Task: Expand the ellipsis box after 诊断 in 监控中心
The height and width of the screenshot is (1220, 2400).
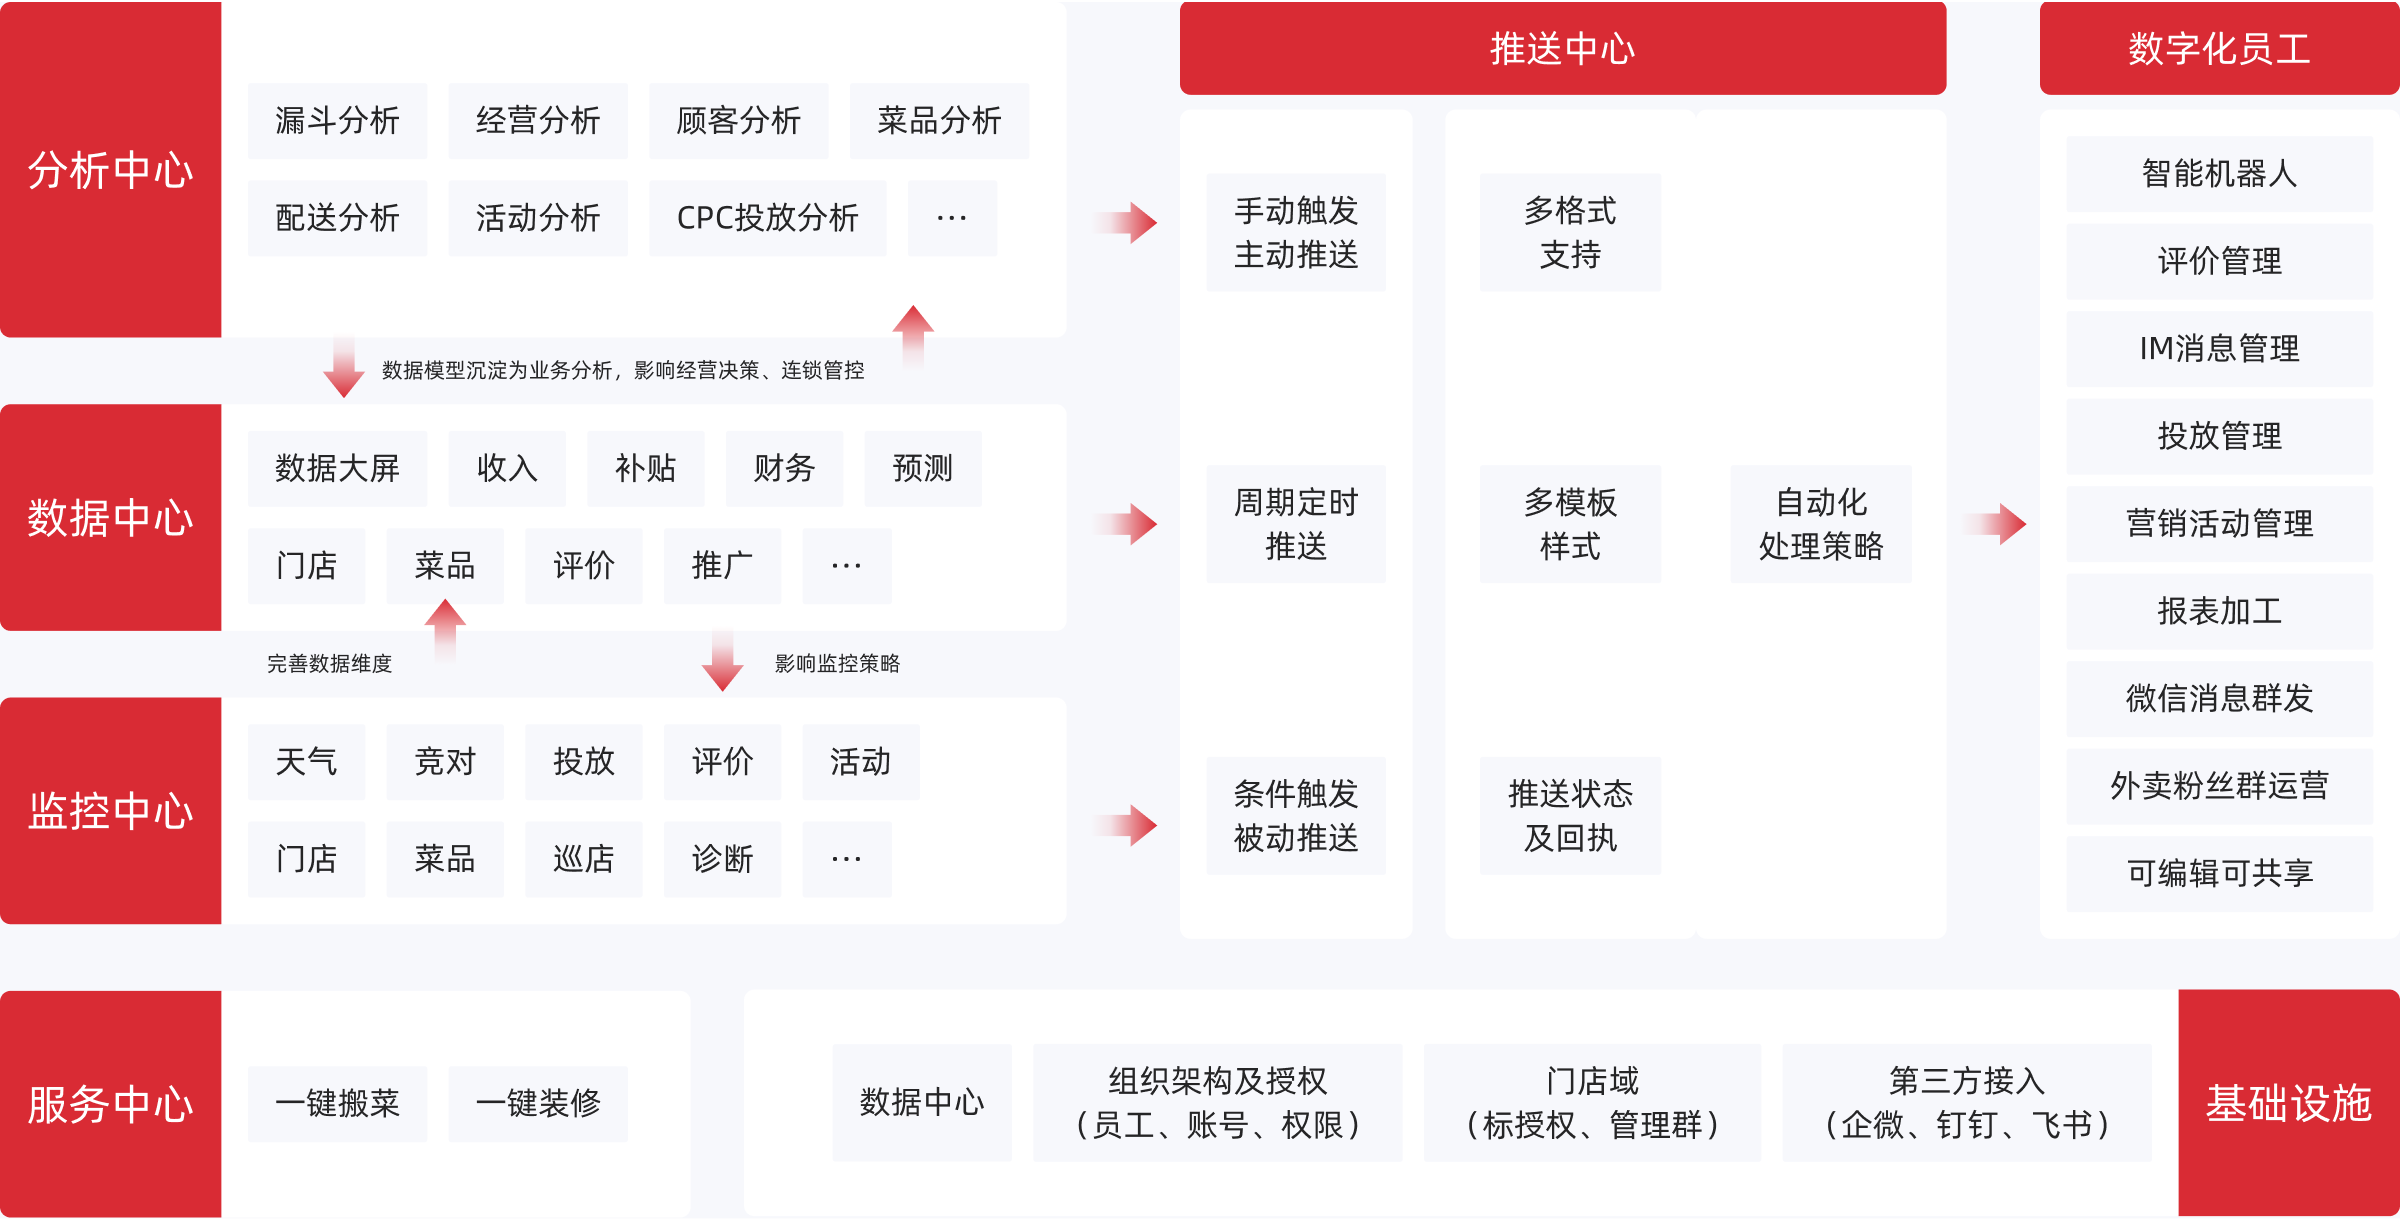Action: 846,859
